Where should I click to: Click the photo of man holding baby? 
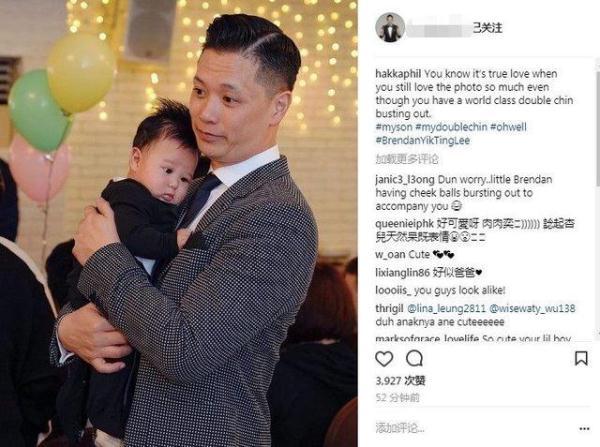(179, 224)
